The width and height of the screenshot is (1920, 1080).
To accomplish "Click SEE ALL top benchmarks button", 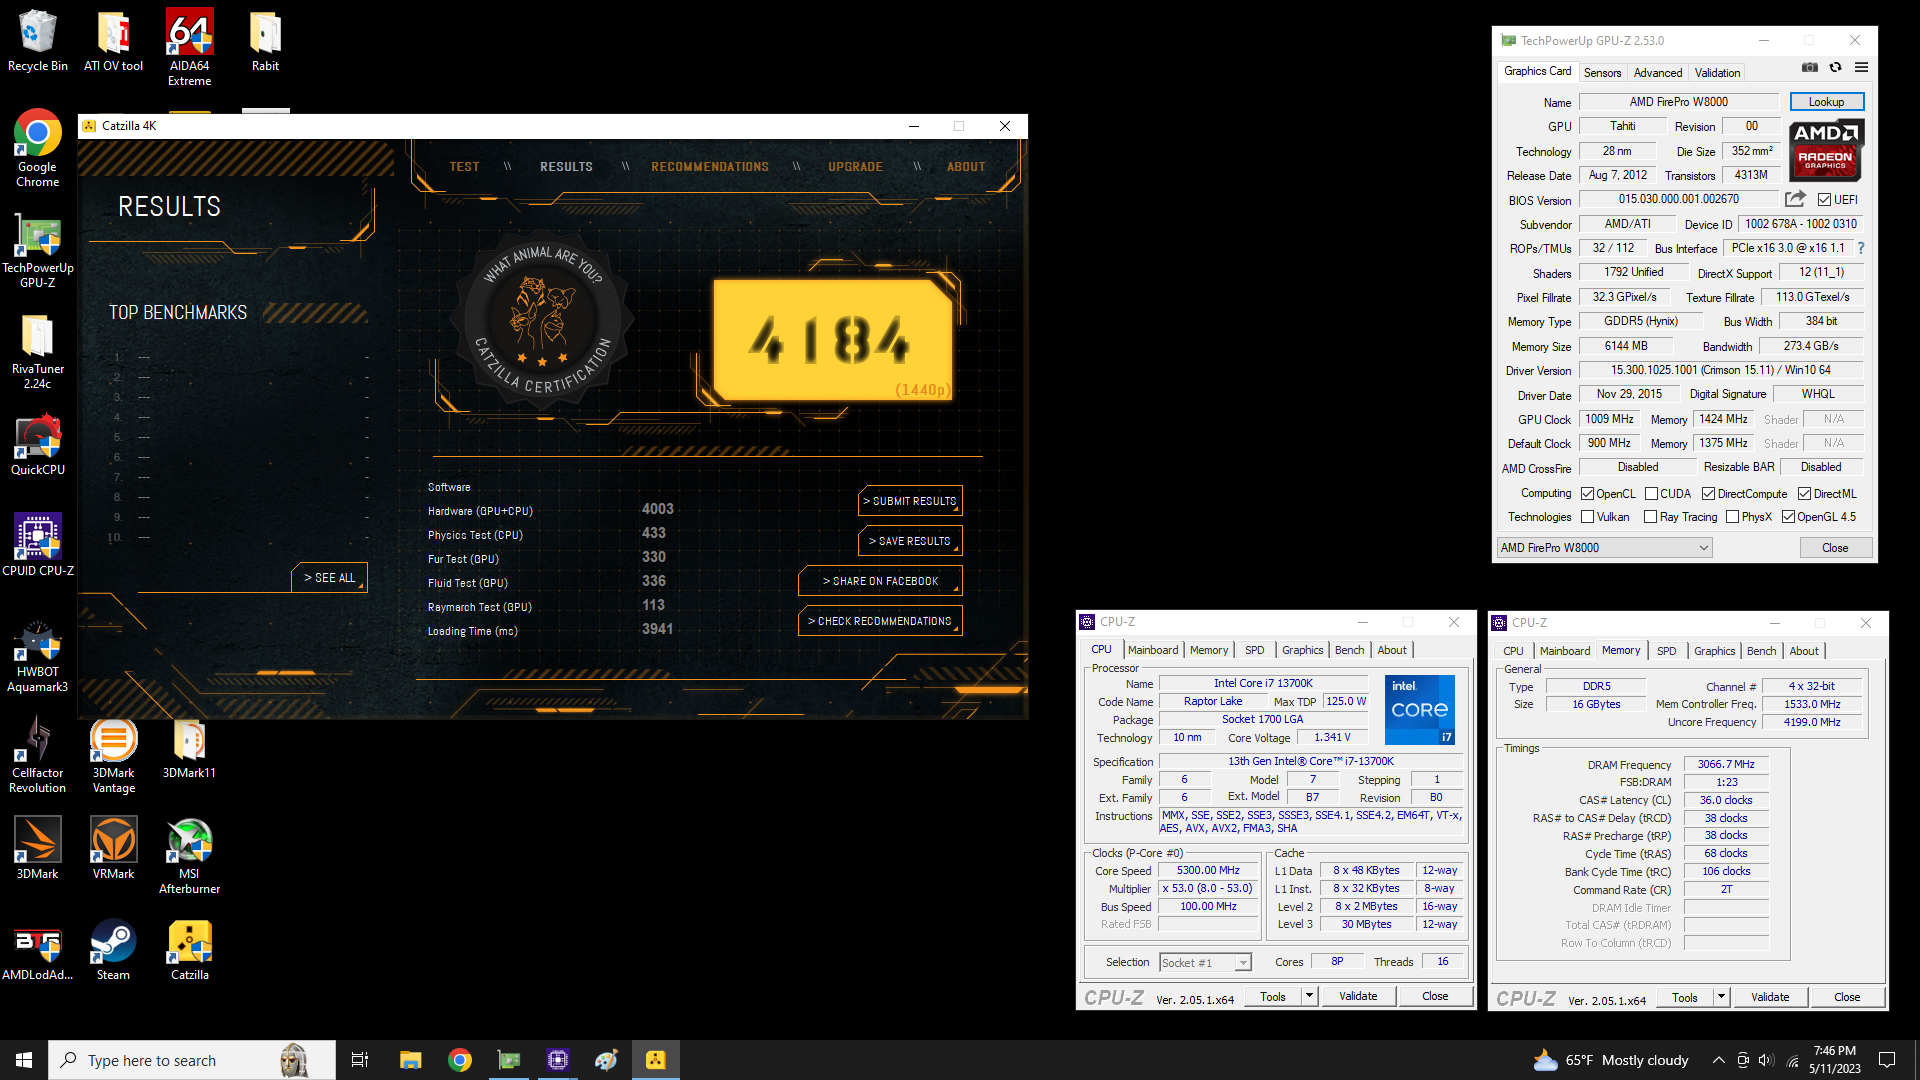I will 329,578.
